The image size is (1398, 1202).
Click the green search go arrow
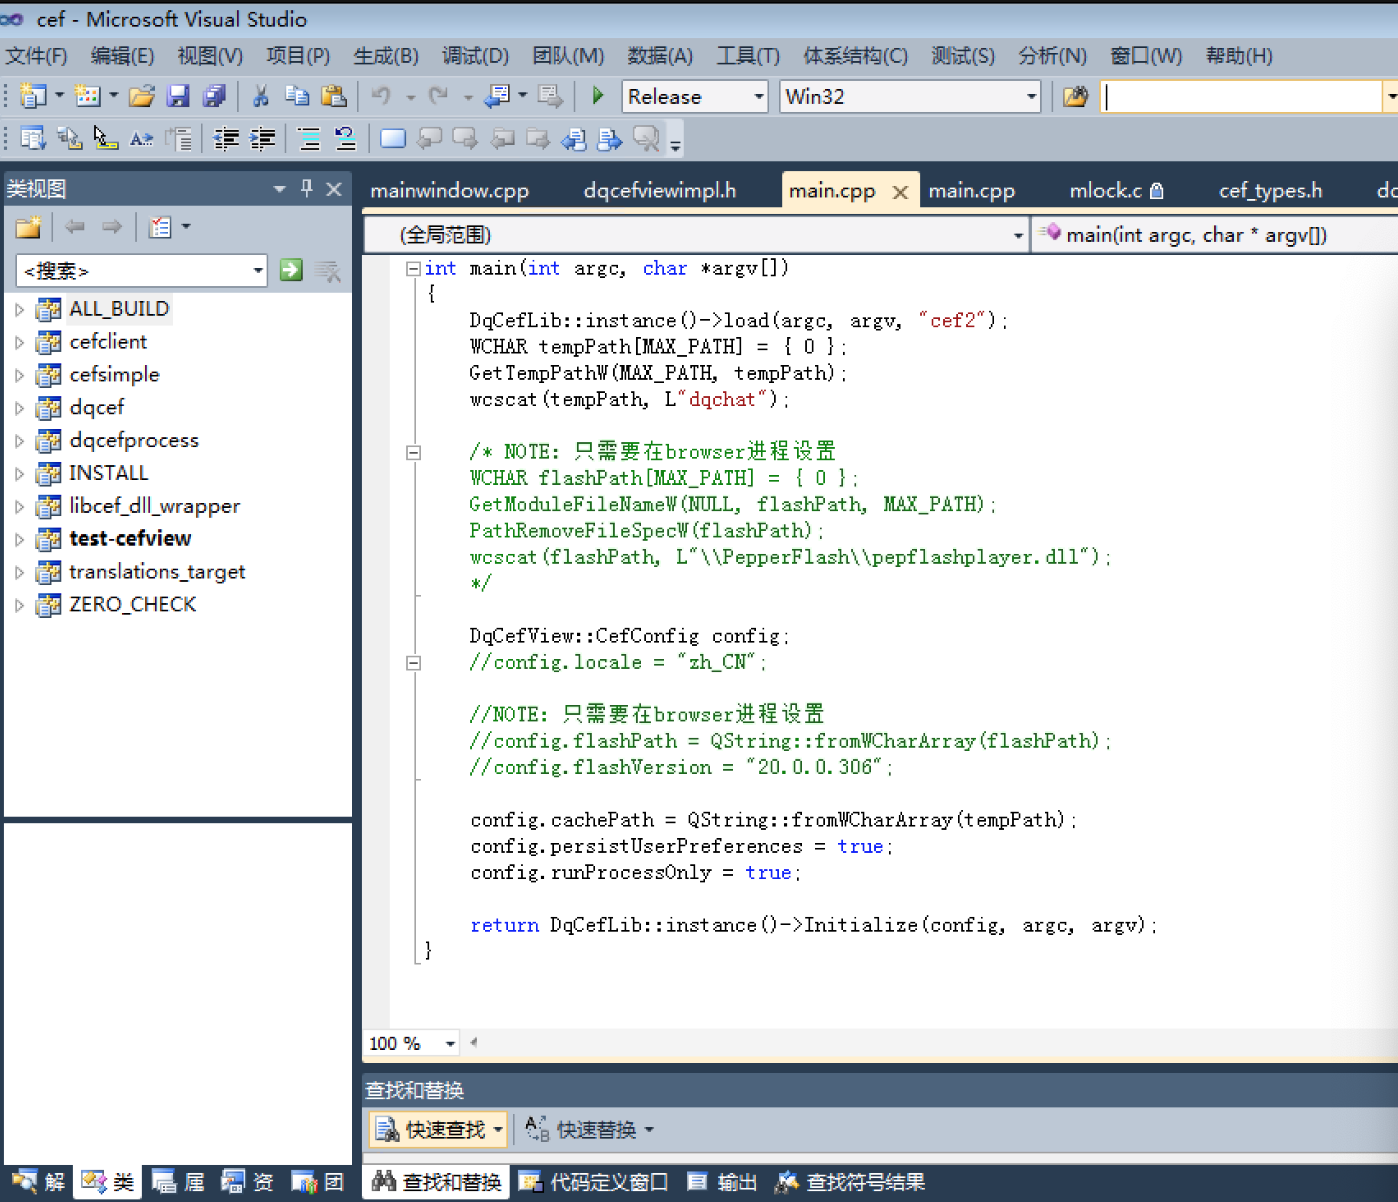pyautogui.click(x=291, y=270)
